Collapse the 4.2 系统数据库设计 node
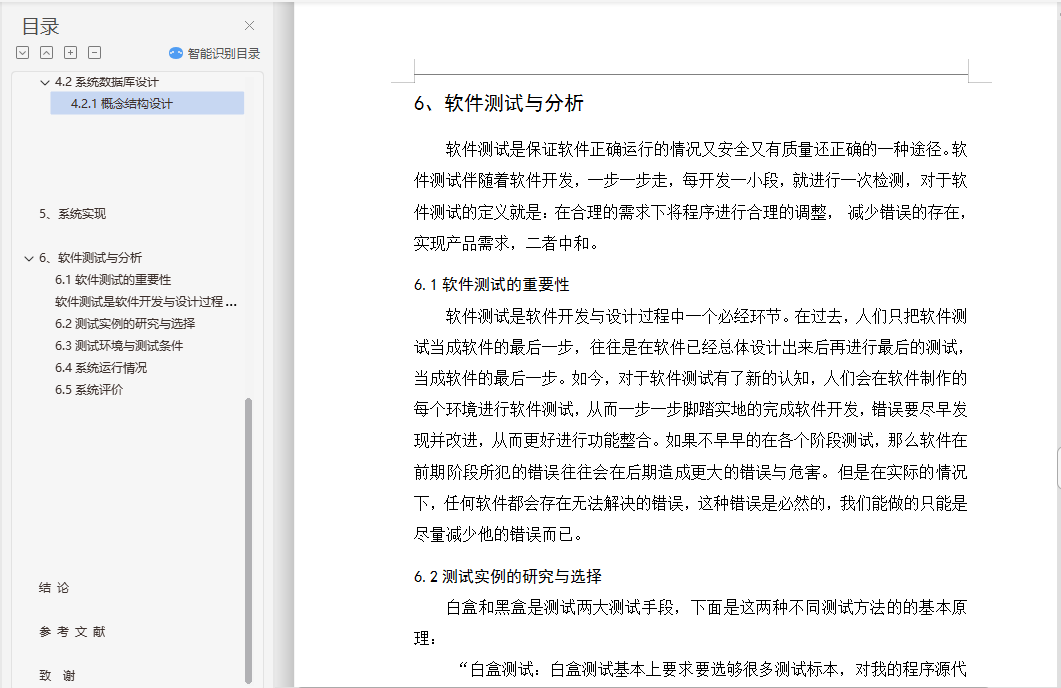The height and width of the screenshot is (688, 1061). point(45,83)
